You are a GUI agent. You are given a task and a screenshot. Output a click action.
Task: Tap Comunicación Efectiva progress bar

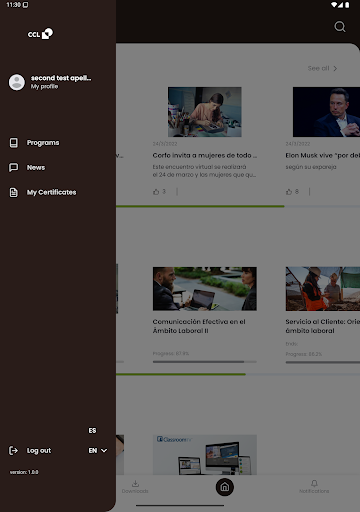pyautogui.click(x=205, y=362)
